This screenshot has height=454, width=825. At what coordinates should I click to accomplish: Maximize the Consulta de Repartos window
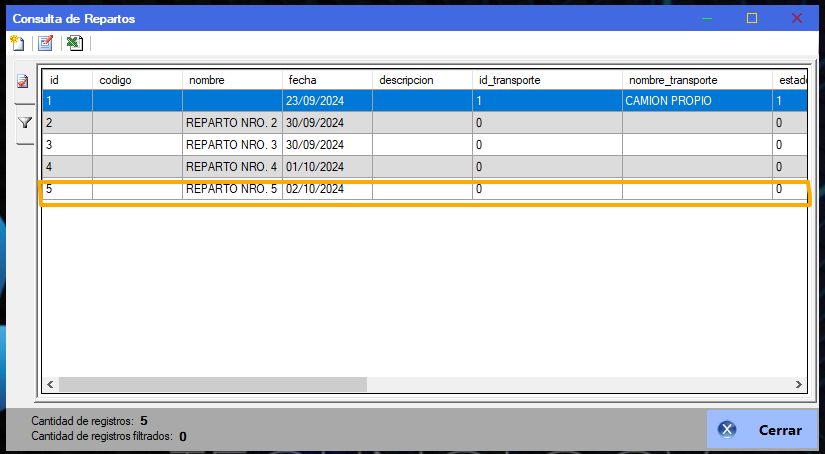click(752, 18)
